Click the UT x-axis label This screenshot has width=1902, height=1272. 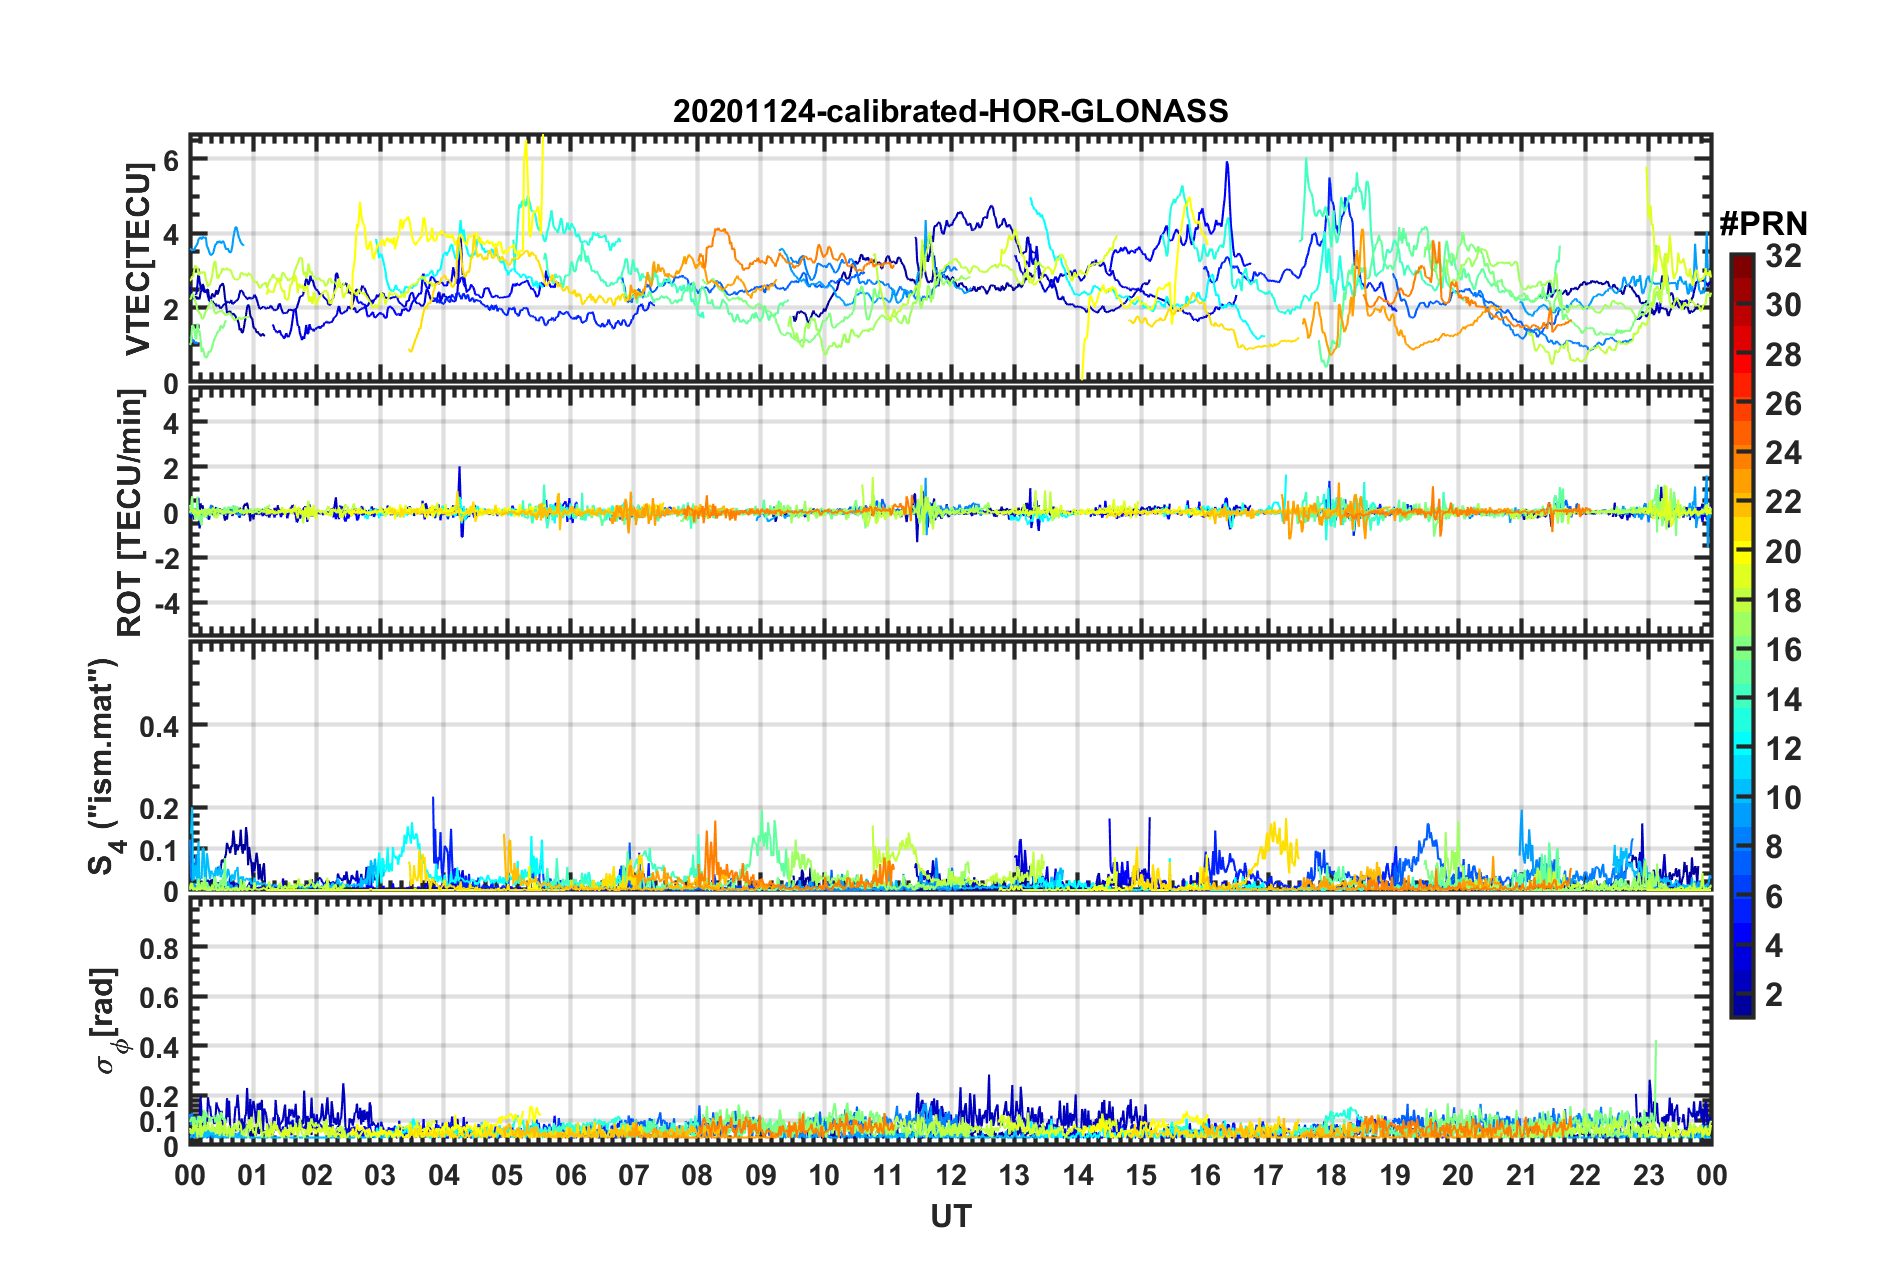951,1216
